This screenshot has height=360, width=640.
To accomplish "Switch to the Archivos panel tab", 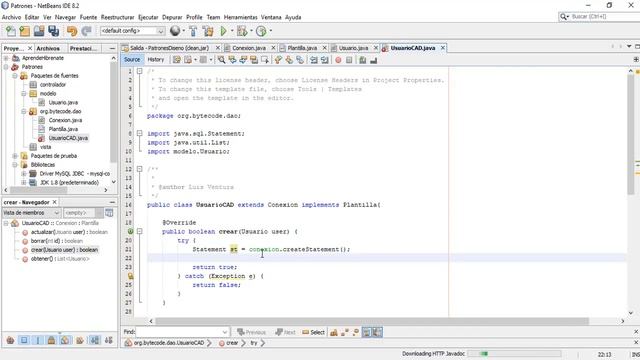I will pyautogui.click(x=48, y=48).
